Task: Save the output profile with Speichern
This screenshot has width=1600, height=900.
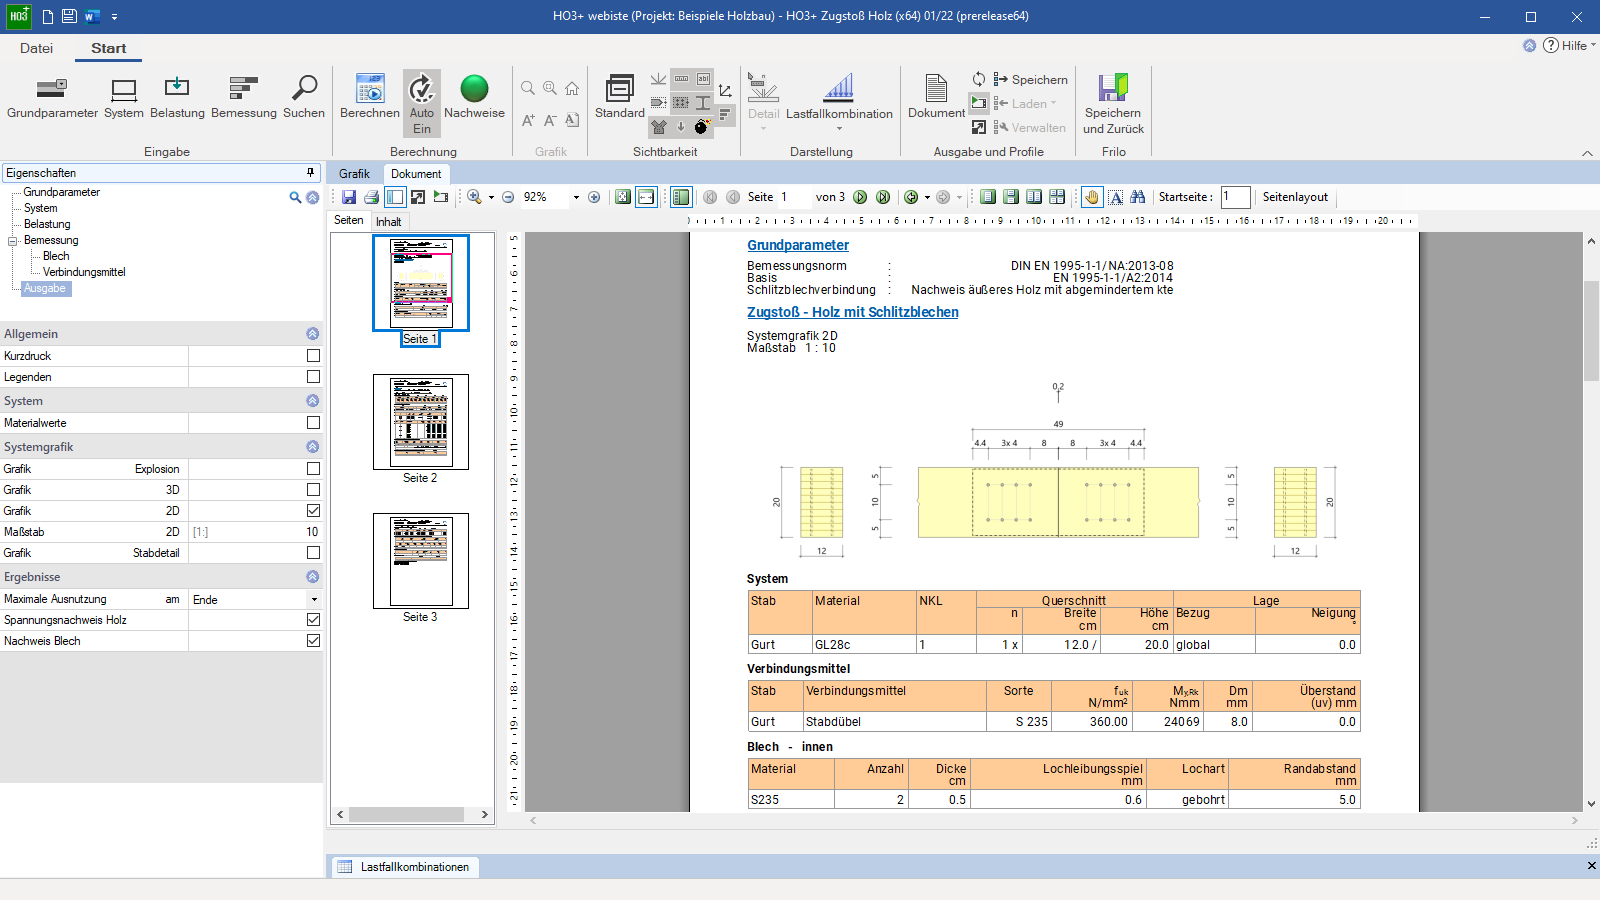Action: click(x=1030, y=79)
